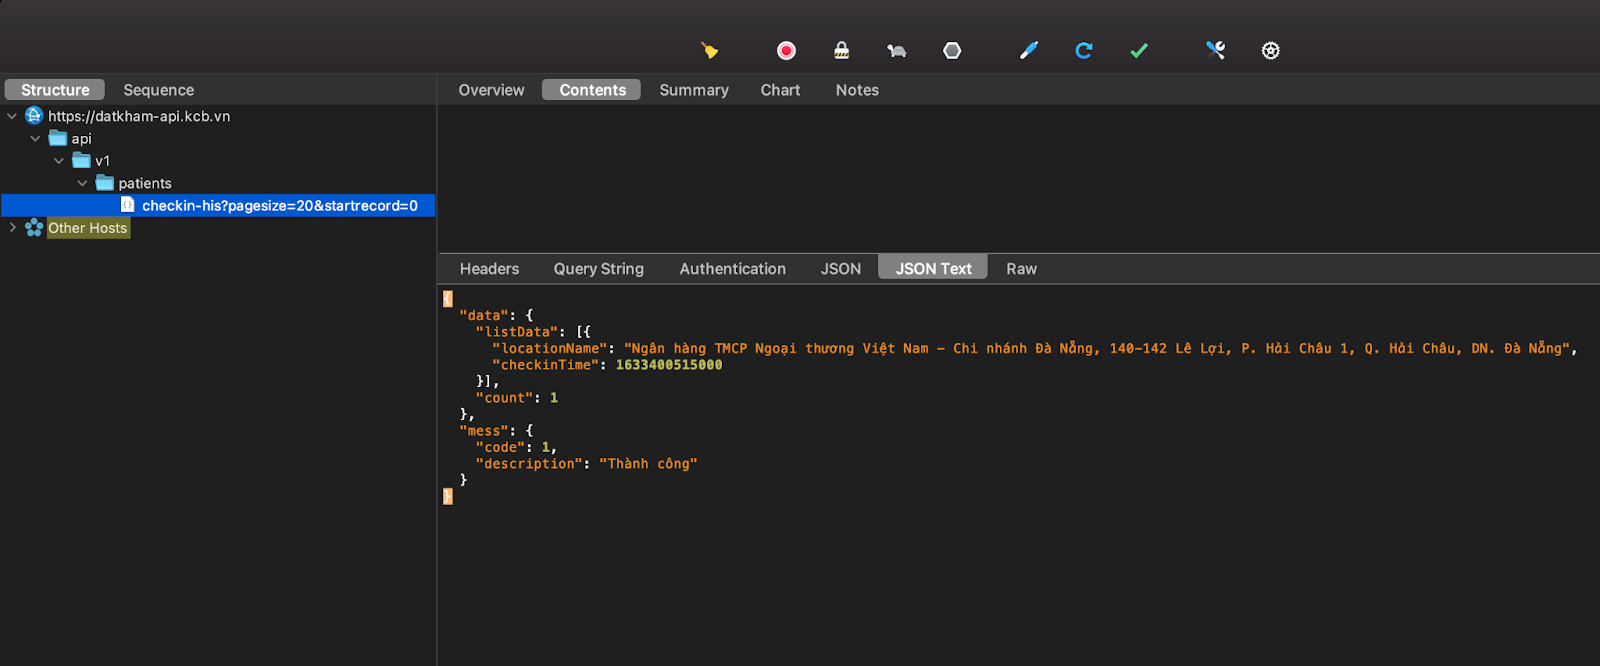Click the checkinTime value 1633400515000
The width and height of the screenshot is (1600, 666).
point(669,365)
